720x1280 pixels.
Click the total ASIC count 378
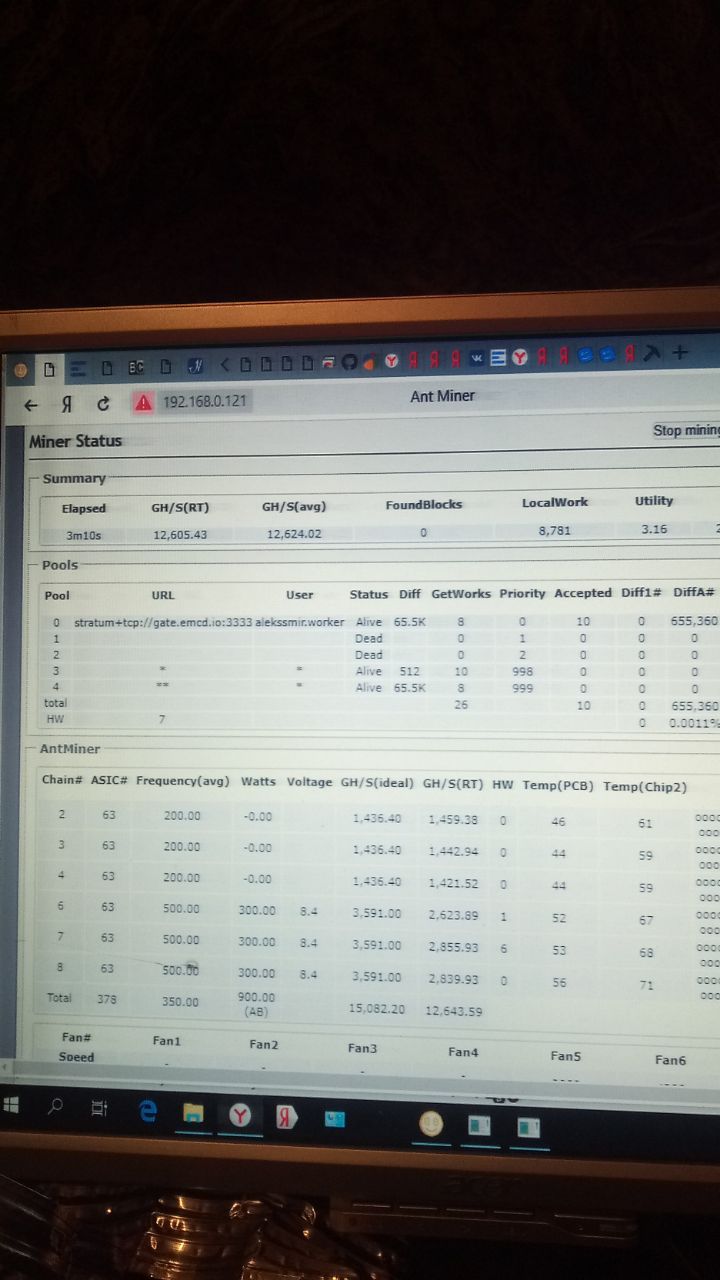point(107,998)
